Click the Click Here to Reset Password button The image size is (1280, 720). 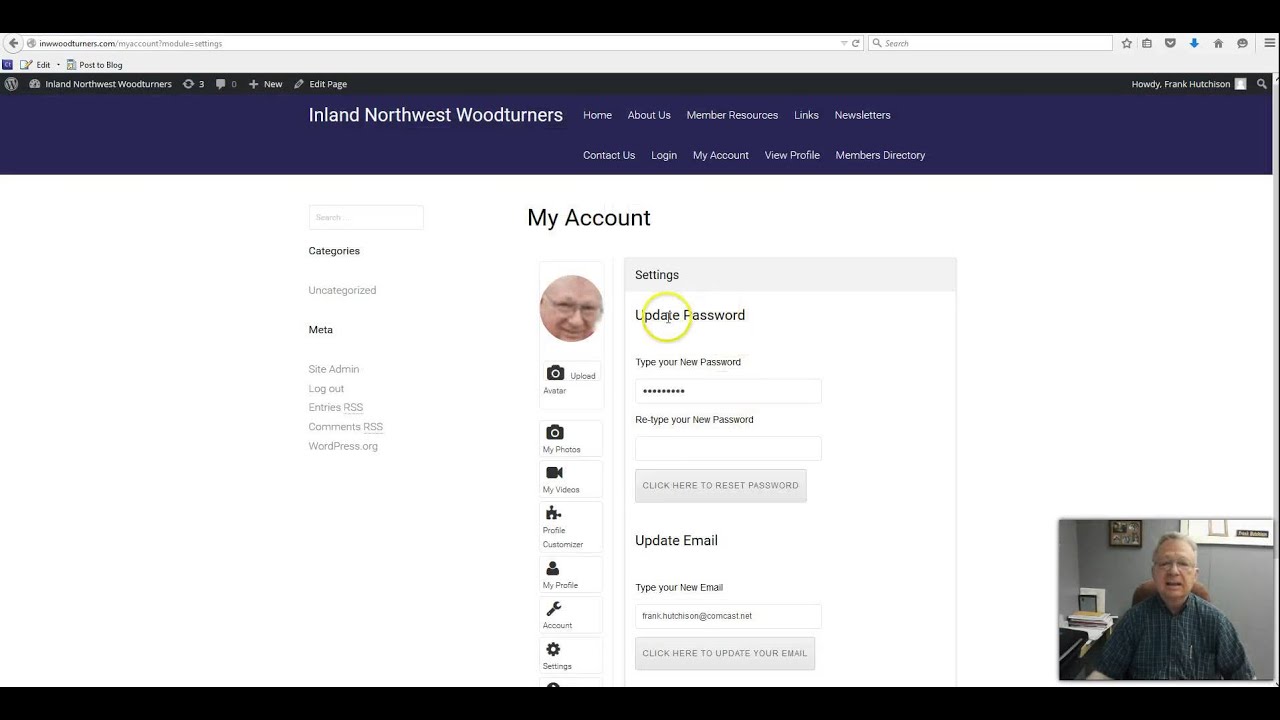point(721,486)
